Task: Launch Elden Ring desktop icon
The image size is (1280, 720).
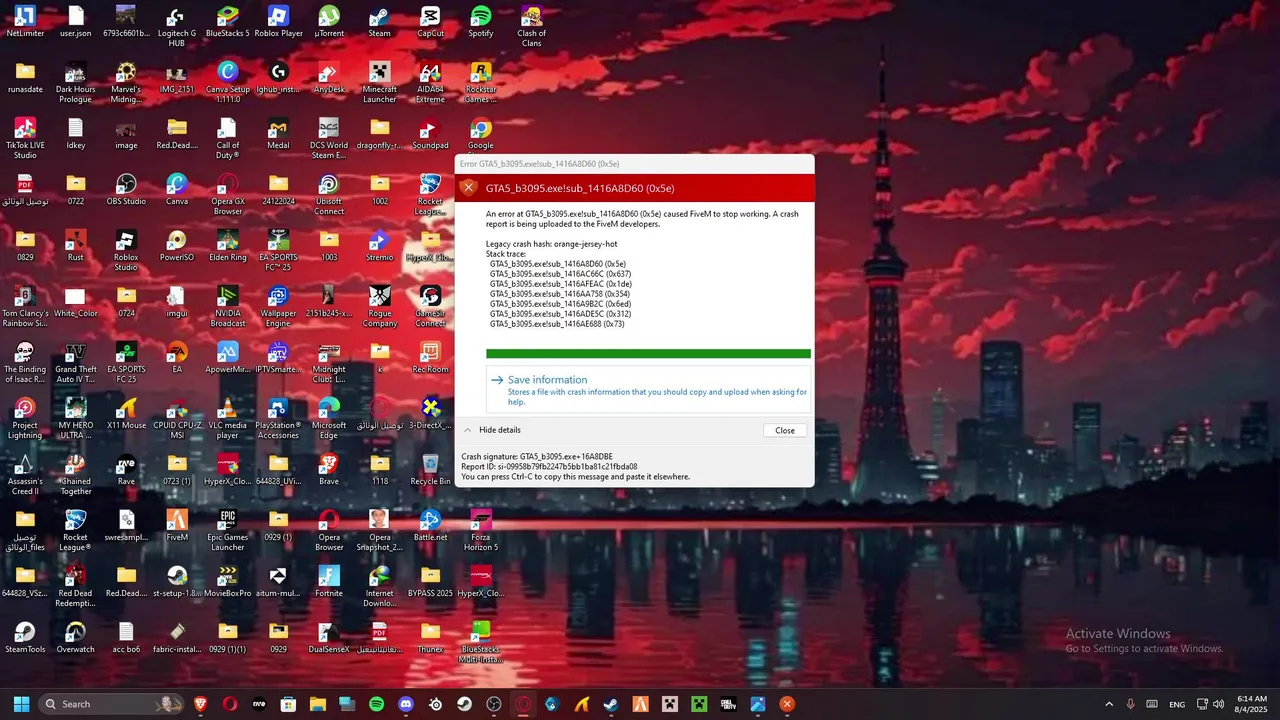Action: point(228,245)
